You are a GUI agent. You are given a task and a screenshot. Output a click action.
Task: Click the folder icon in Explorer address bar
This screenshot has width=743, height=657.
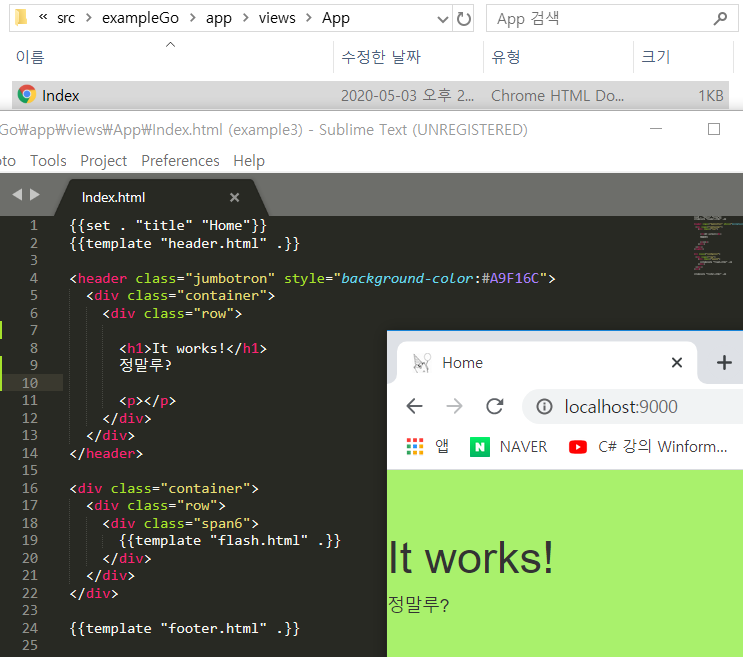(x=21, y=18)
